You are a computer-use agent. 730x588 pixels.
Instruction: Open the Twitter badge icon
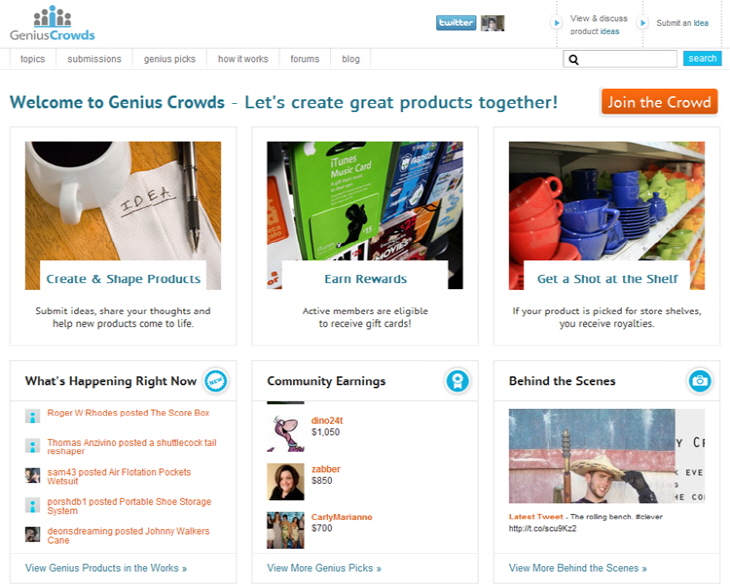point(456,22)
